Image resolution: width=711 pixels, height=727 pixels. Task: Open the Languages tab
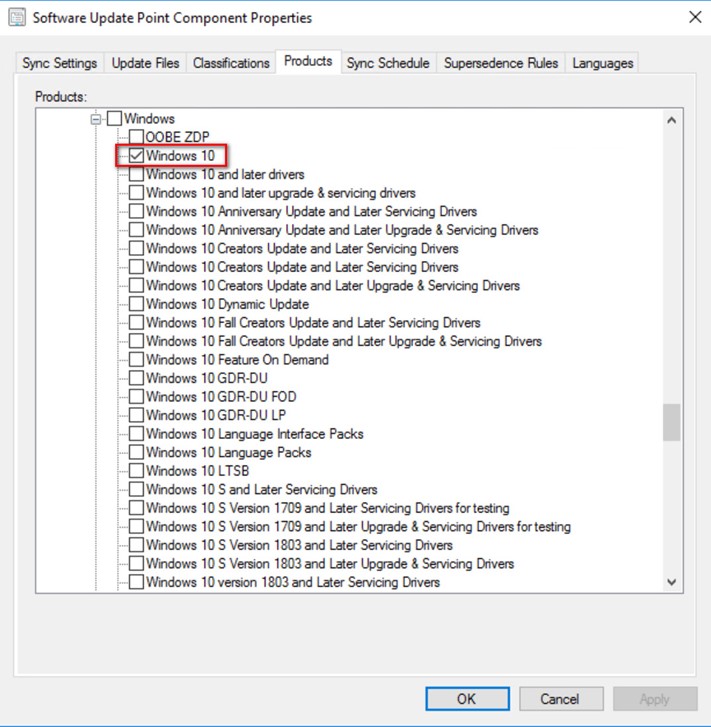[x=602, y=63]
